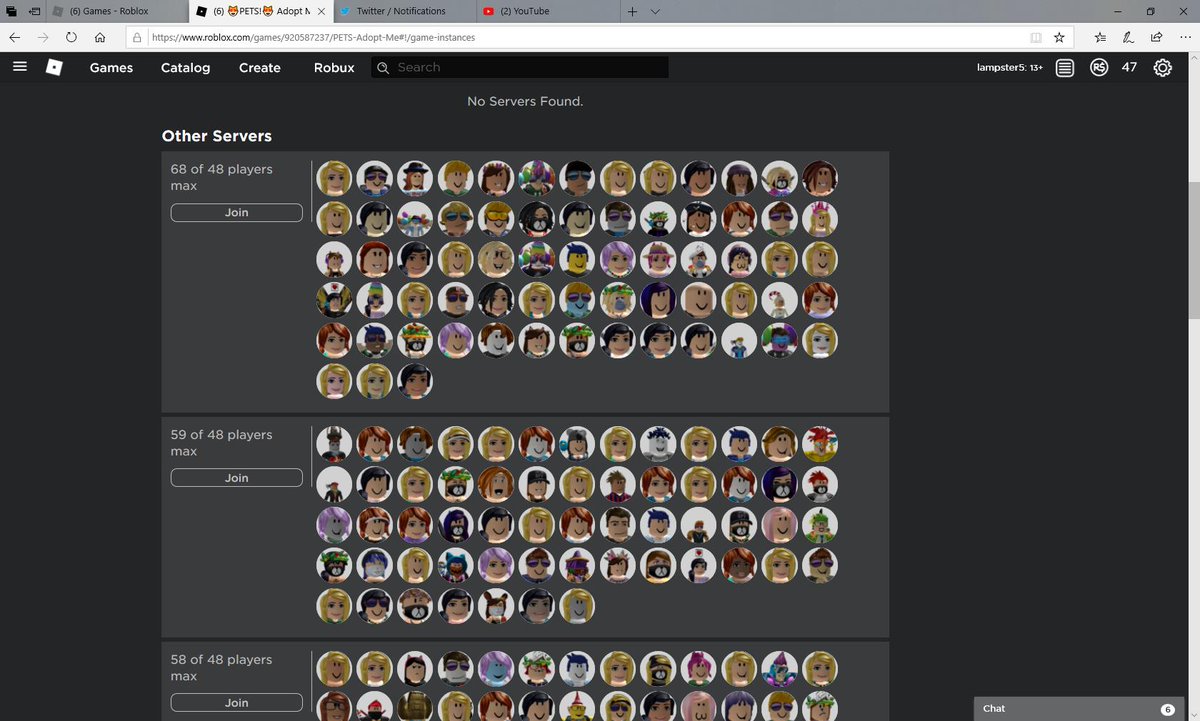Screen dimensions: 1200x721
Task: Add this page to favorites with the star
Action: (x=1059, y=37)
